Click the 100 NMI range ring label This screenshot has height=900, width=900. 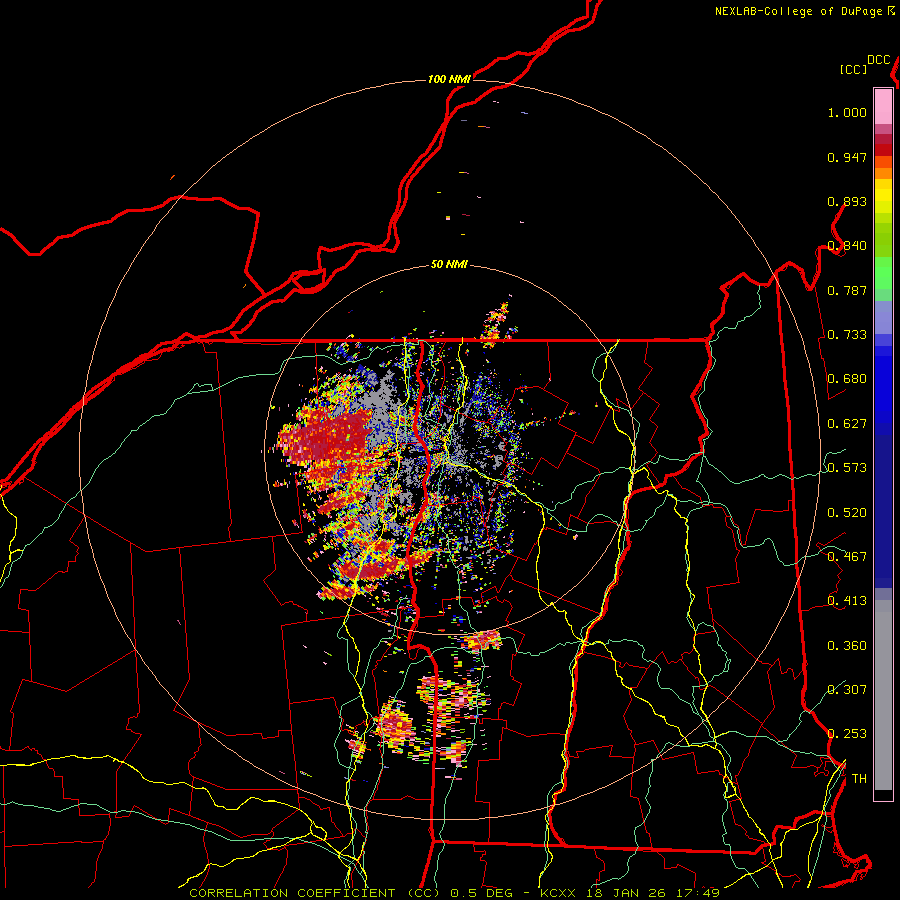tap(449, 79)
